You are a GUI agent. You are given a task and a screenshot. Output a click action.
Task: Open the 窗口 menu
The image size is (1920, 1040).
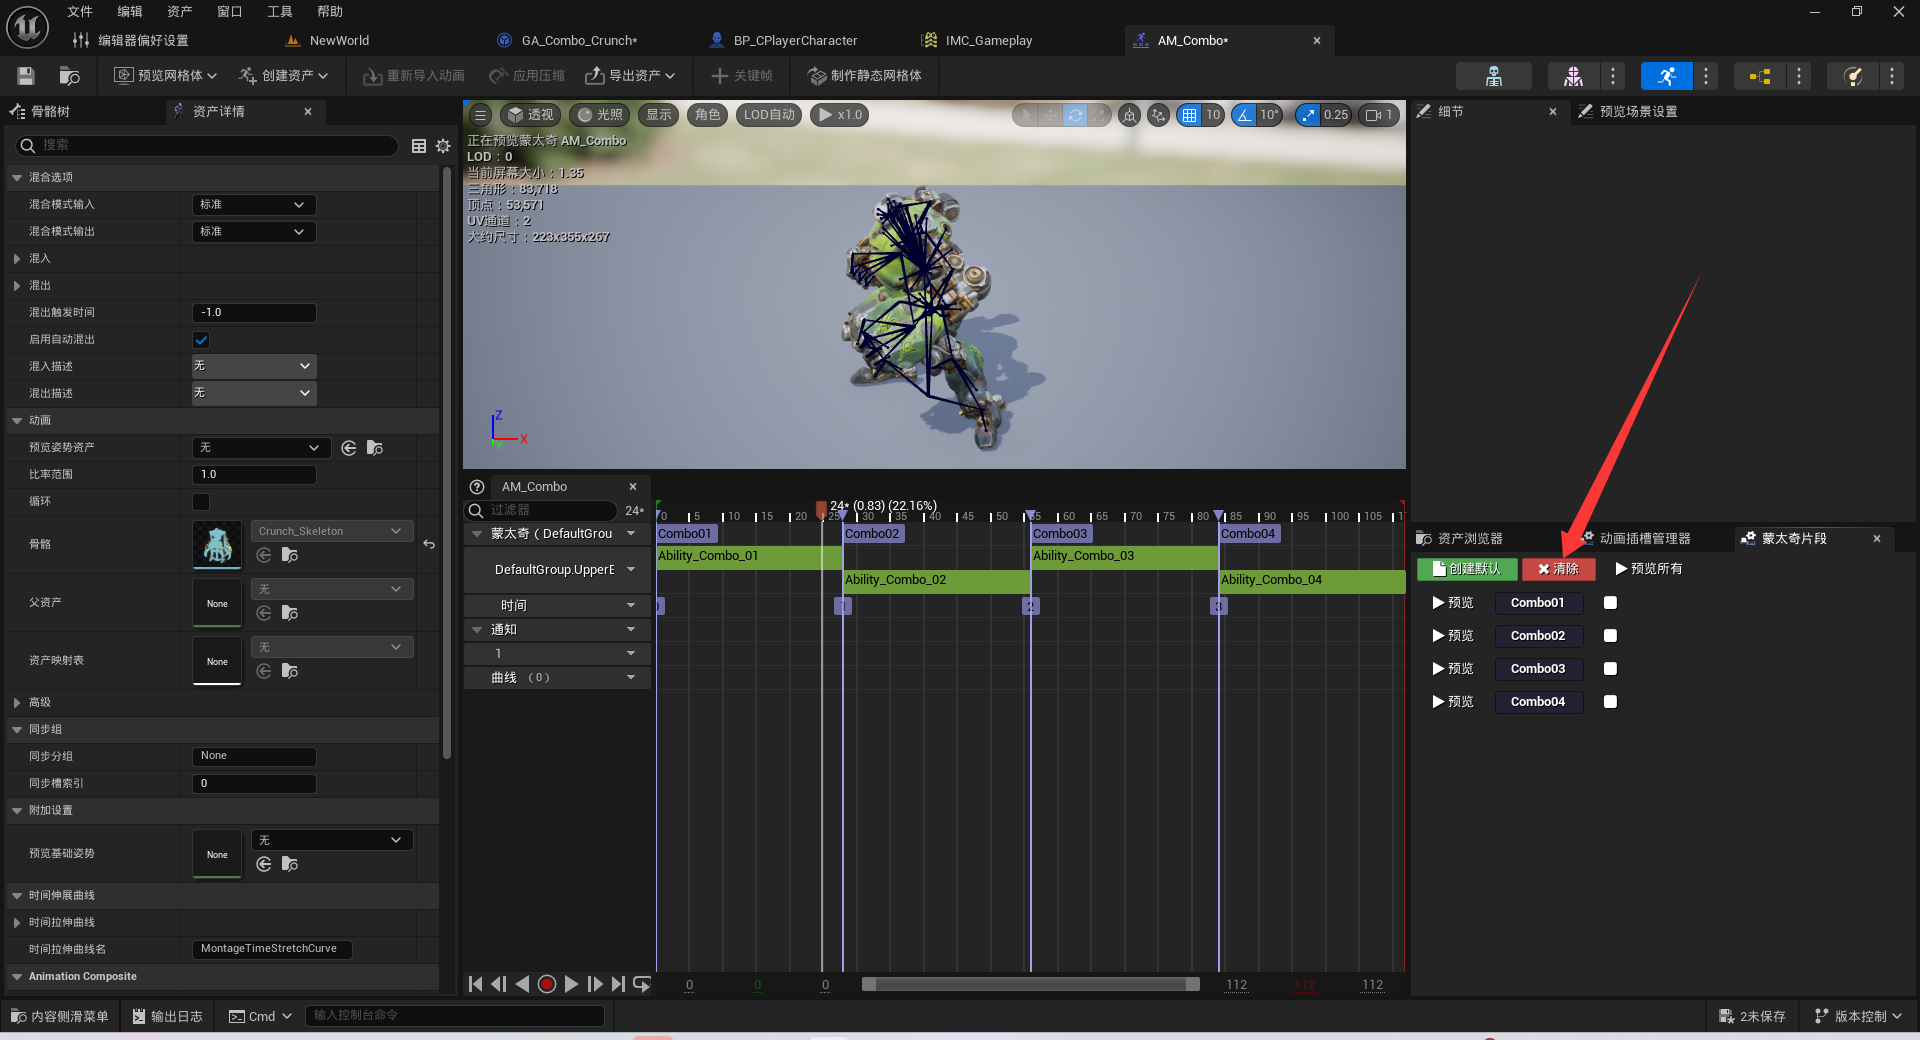click(x=228, y=11)
